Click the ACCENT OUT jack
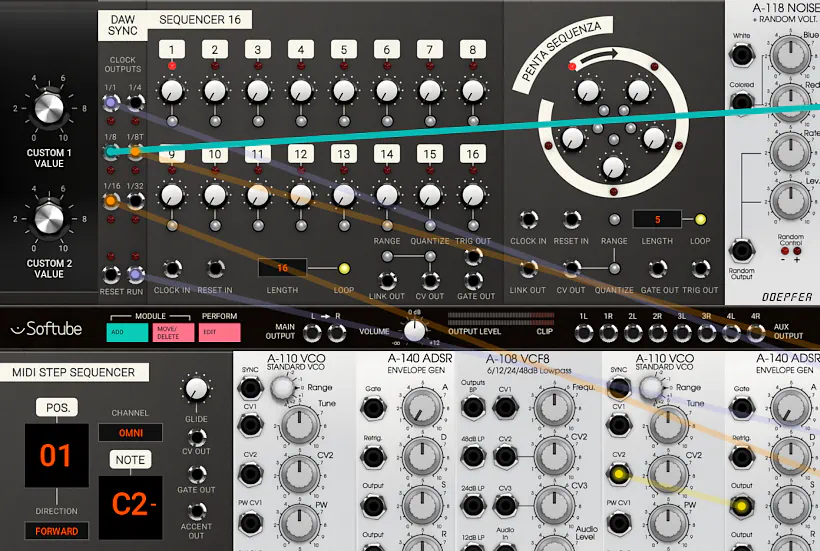This screenshot has height=551, width=820. click(197, 511)
